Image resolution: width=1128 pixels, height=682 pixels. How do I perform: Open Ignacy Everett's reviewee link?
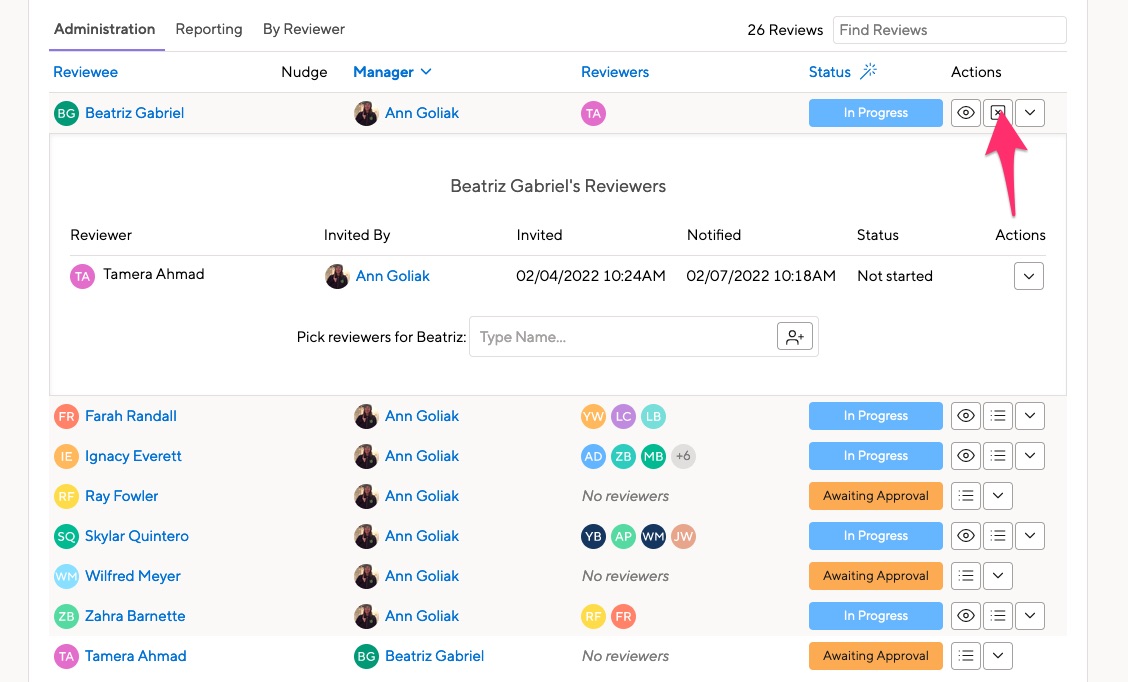tap(133, 456)
